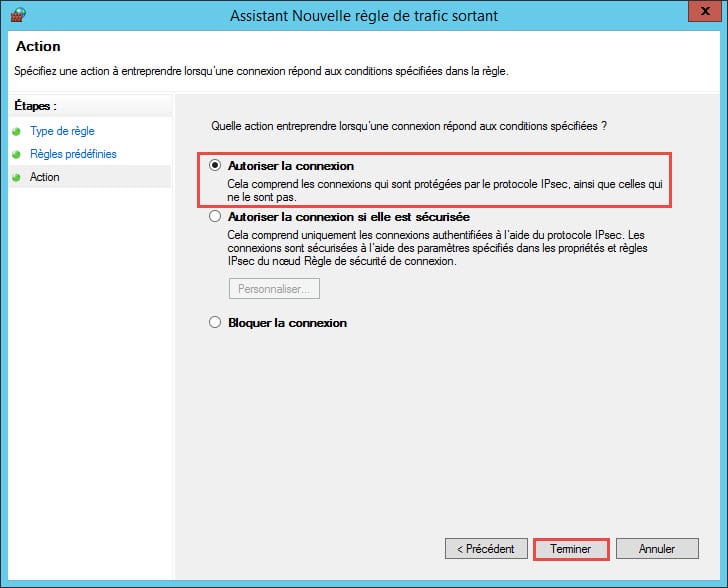This screenshot has width=728, height=588.
Task: Select the Bloquer la connexion option
Action: (x=215, y=323)
